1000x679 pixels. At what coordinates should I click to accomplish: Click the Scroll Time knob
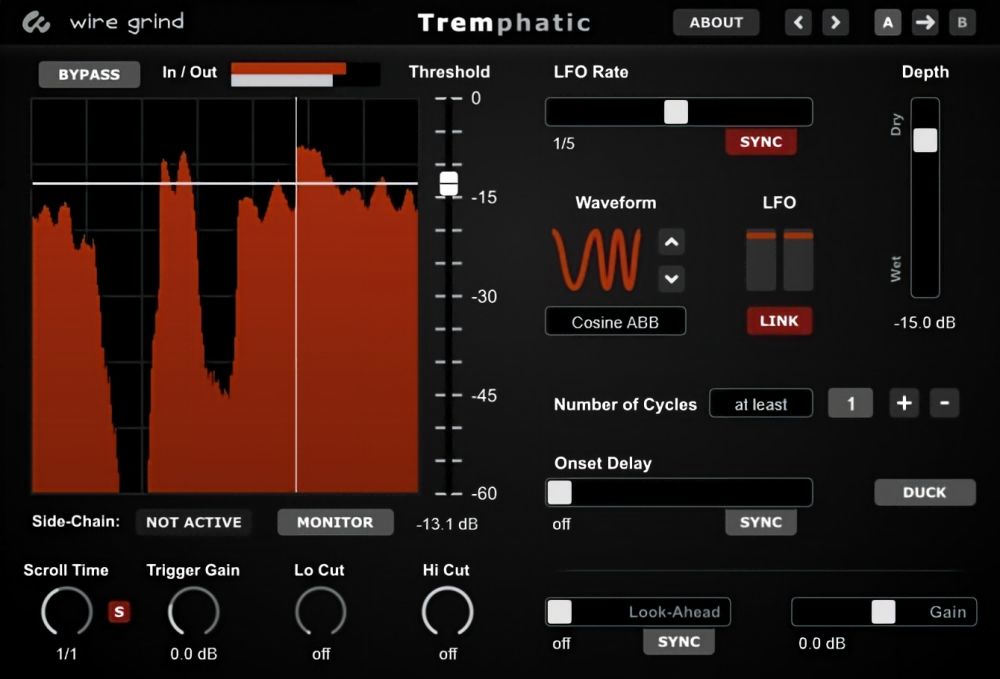pyautogui.click(x=66, y=612)
